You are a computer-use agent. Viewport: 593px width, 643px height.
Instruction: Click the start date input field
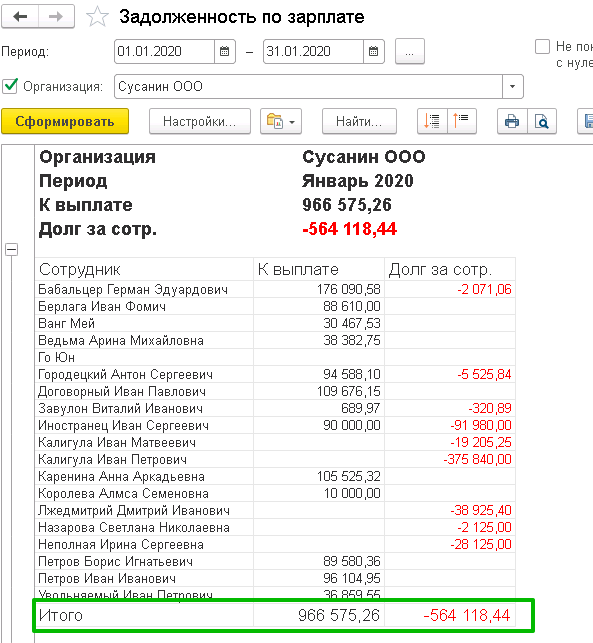(164, 52)
